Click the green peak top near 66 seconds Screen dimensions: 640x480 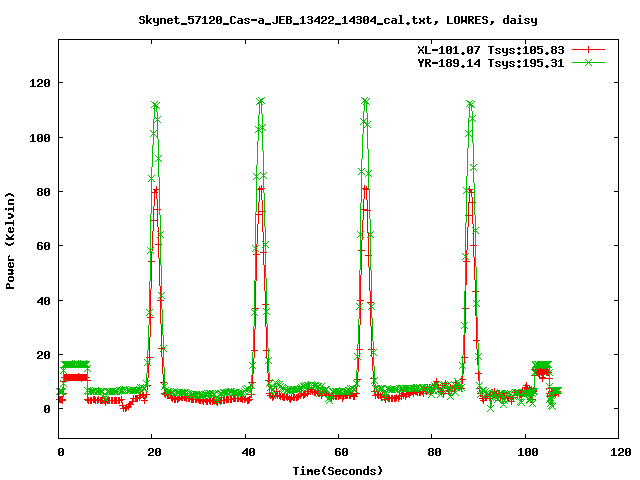point(365,101)
